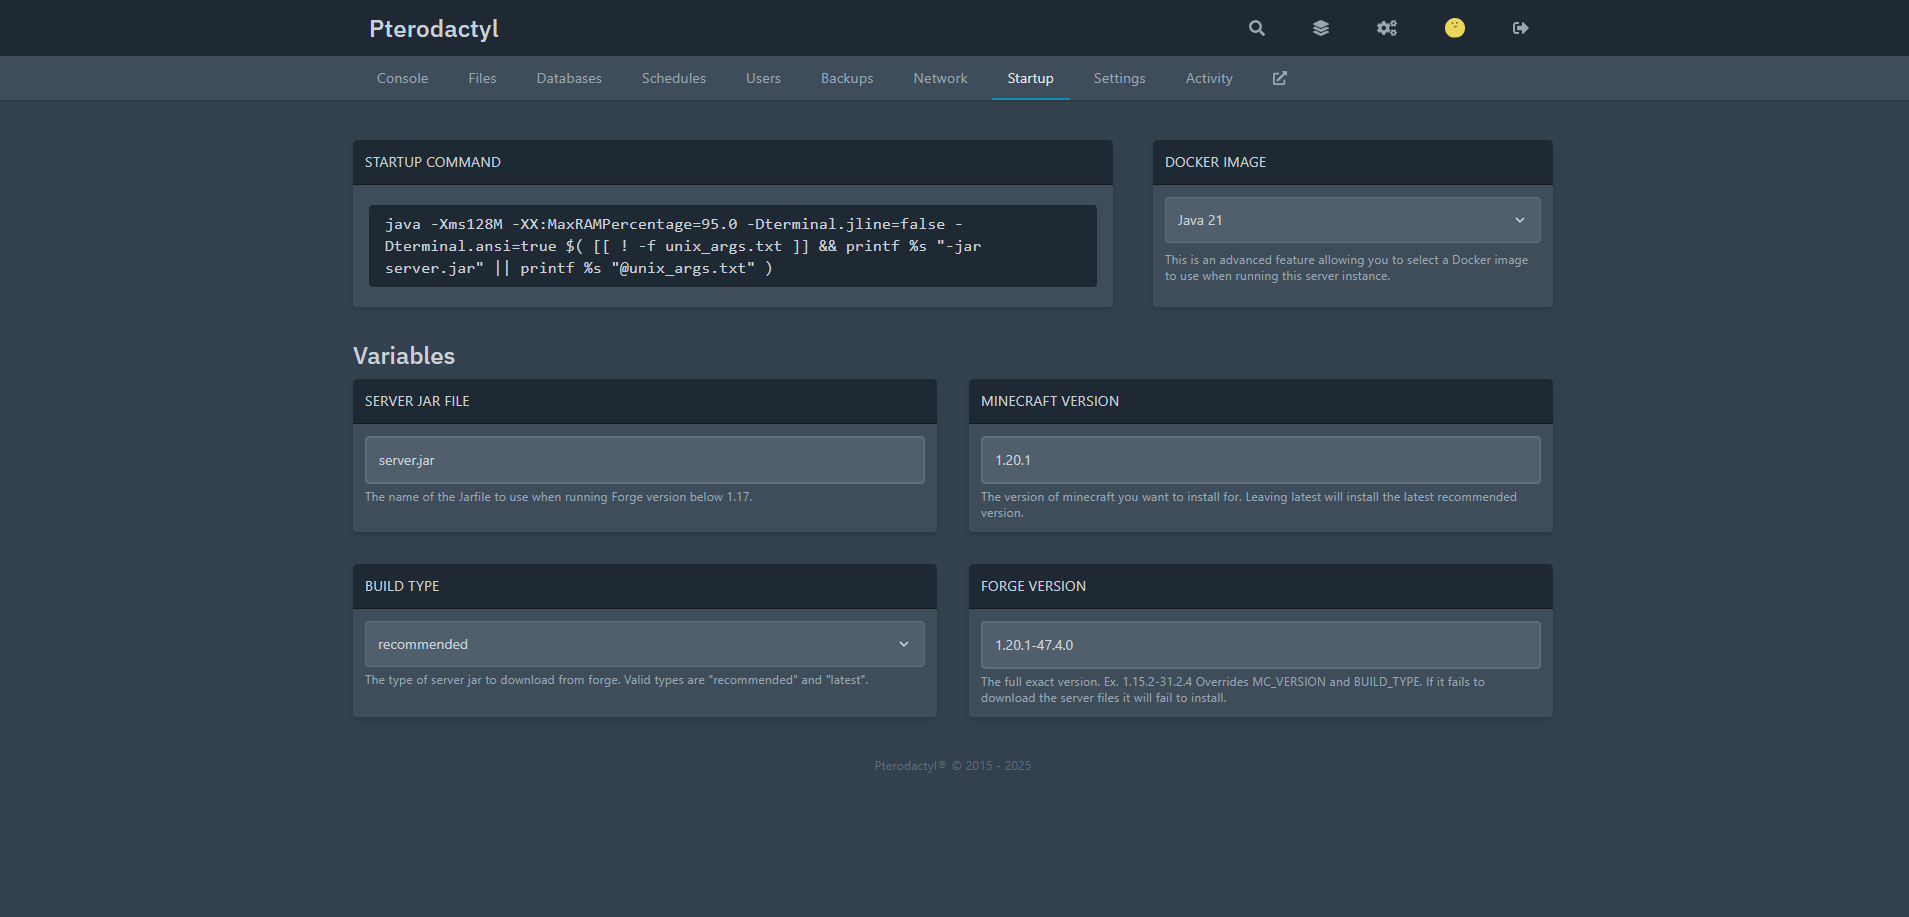
Task: Open the Schedules tab
Action: point(674,78)
